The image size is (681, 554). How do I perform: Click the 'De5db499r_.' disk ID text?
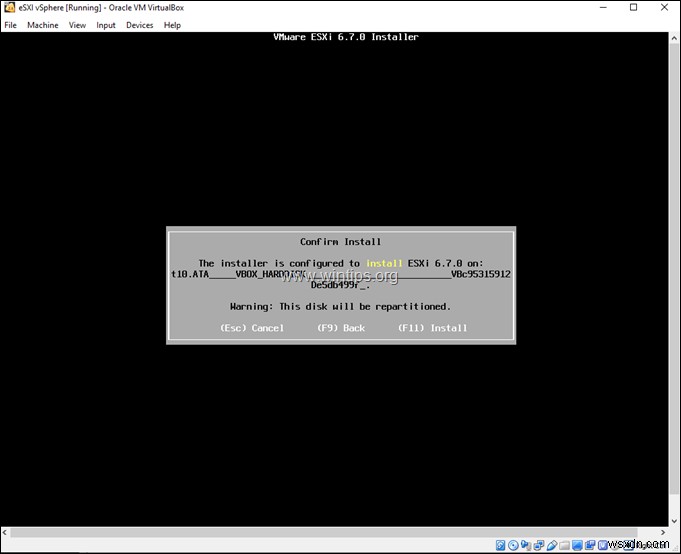tap(340, 285)
